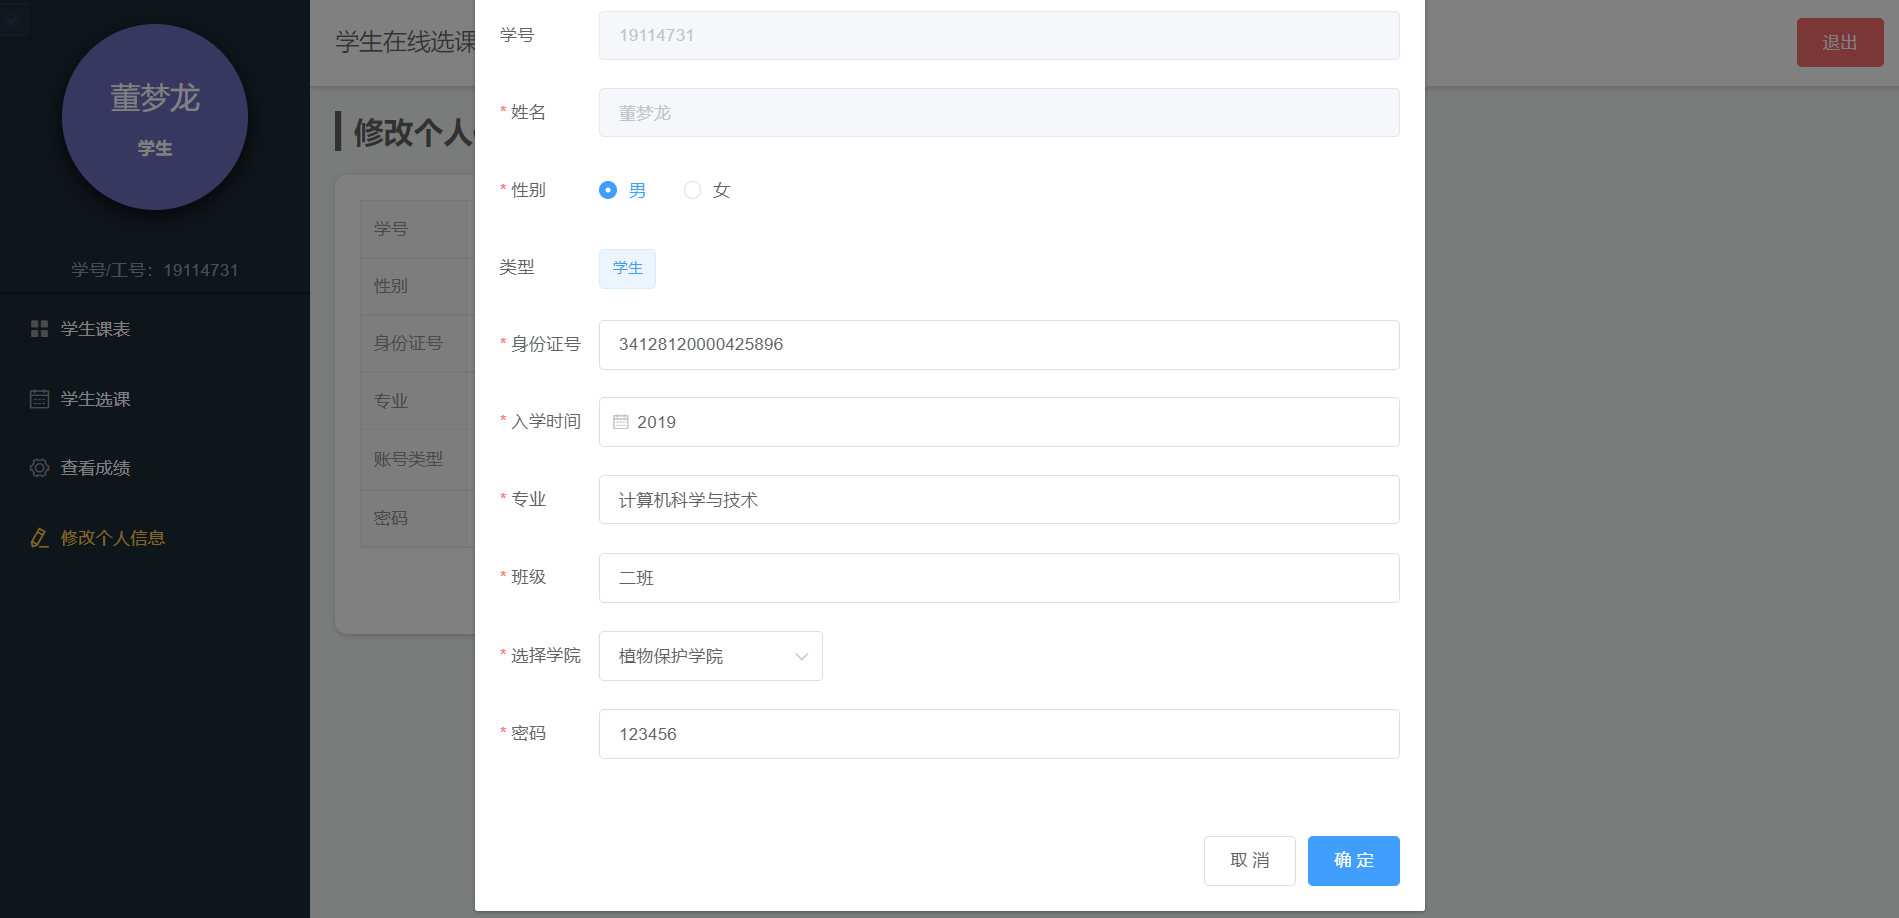The image size is (1899, 918).
Task: Click the grid icon beside 学生课表
Action: coord(39,329)
